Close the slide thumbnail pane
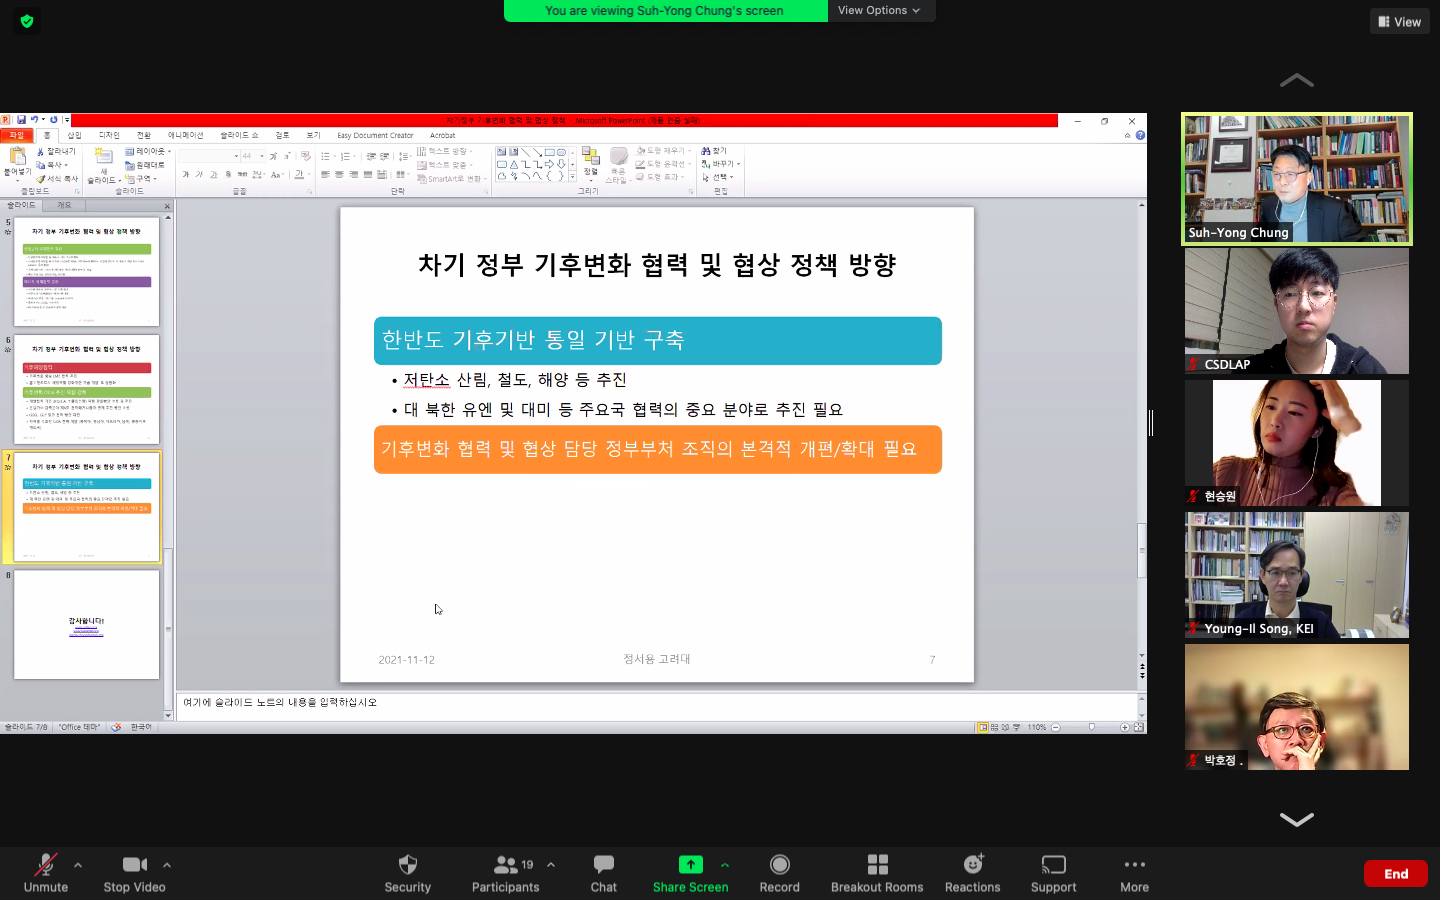Screen dimensions: 1440x900 point(167,206)
